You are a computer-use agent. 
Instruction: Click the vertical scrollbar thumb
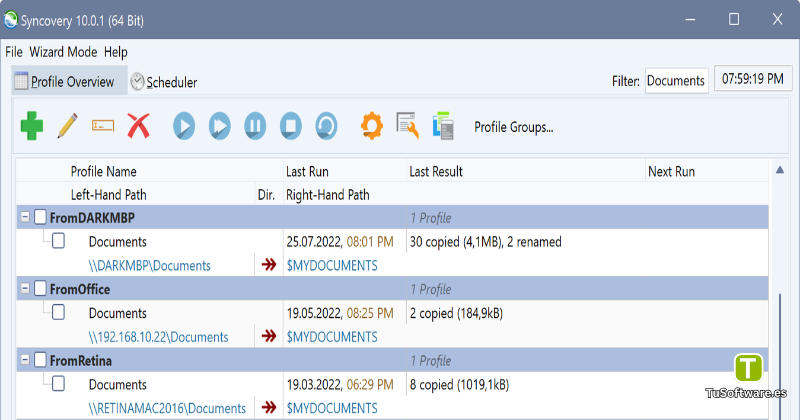(x=780, y=356)
